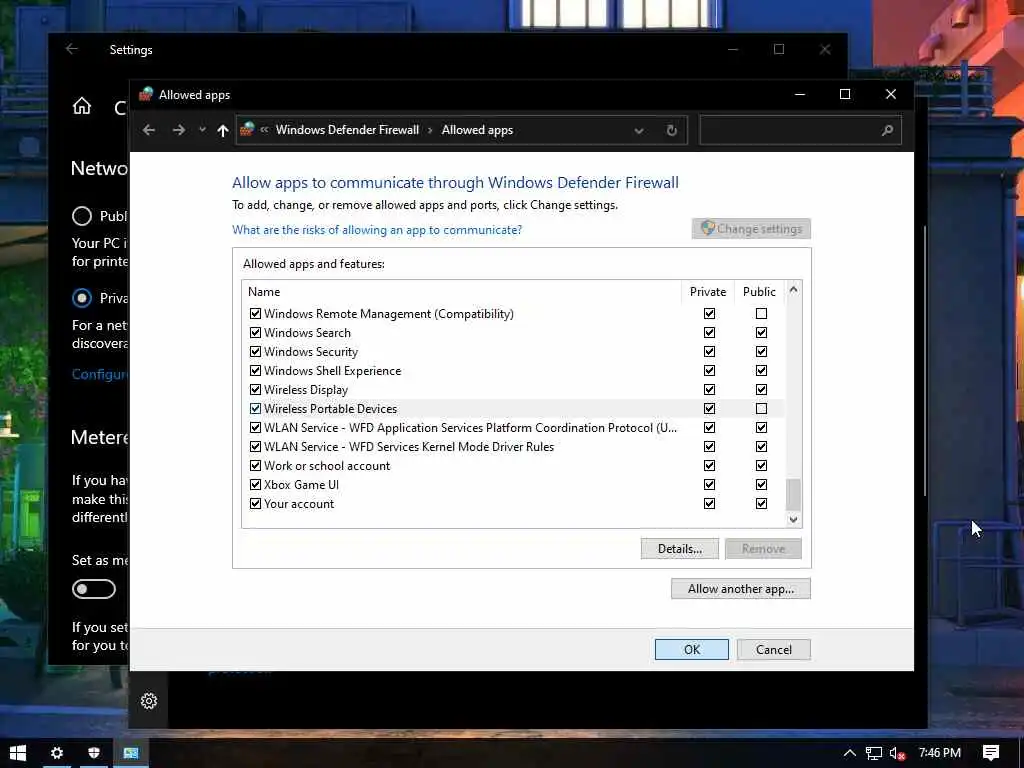Expand address bar history chevron
Image resolution: width=1024 pixels, height=768 pixels.
639,131
